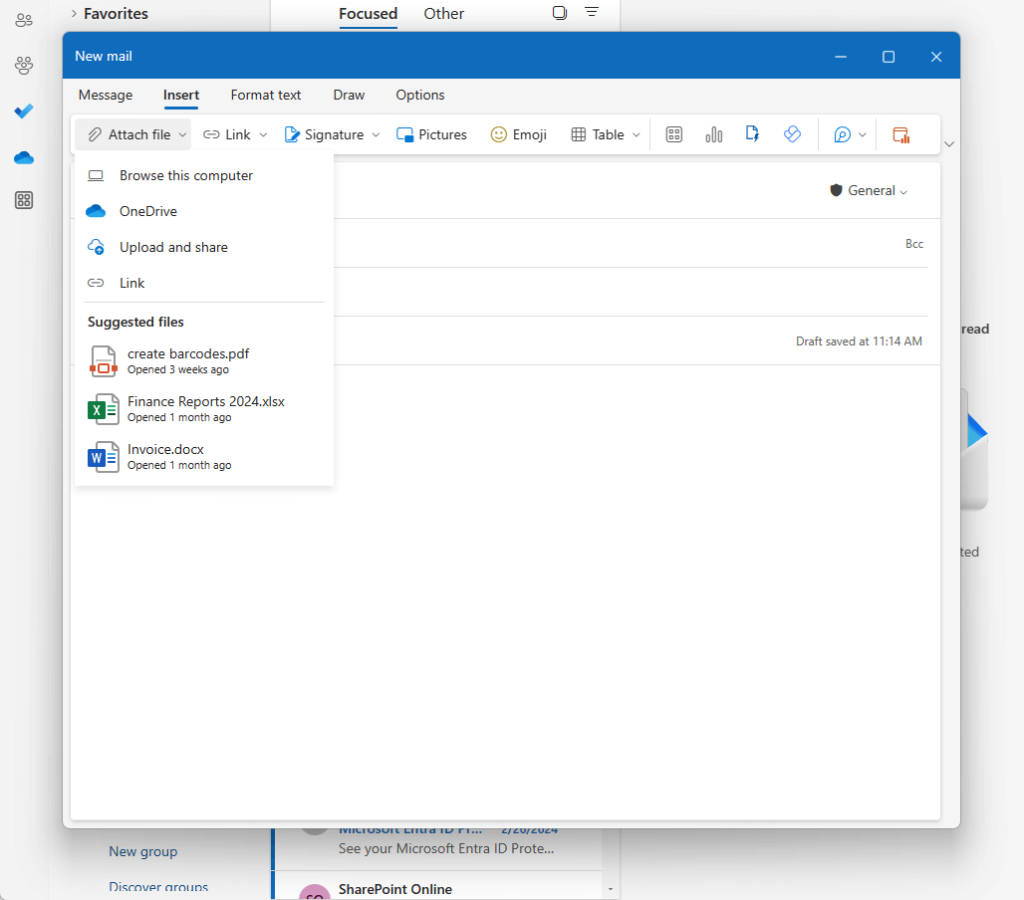The image size is (1024, 900).
Task: Expand the Loop component dropdown arrow
Action: tap(863, 135)
